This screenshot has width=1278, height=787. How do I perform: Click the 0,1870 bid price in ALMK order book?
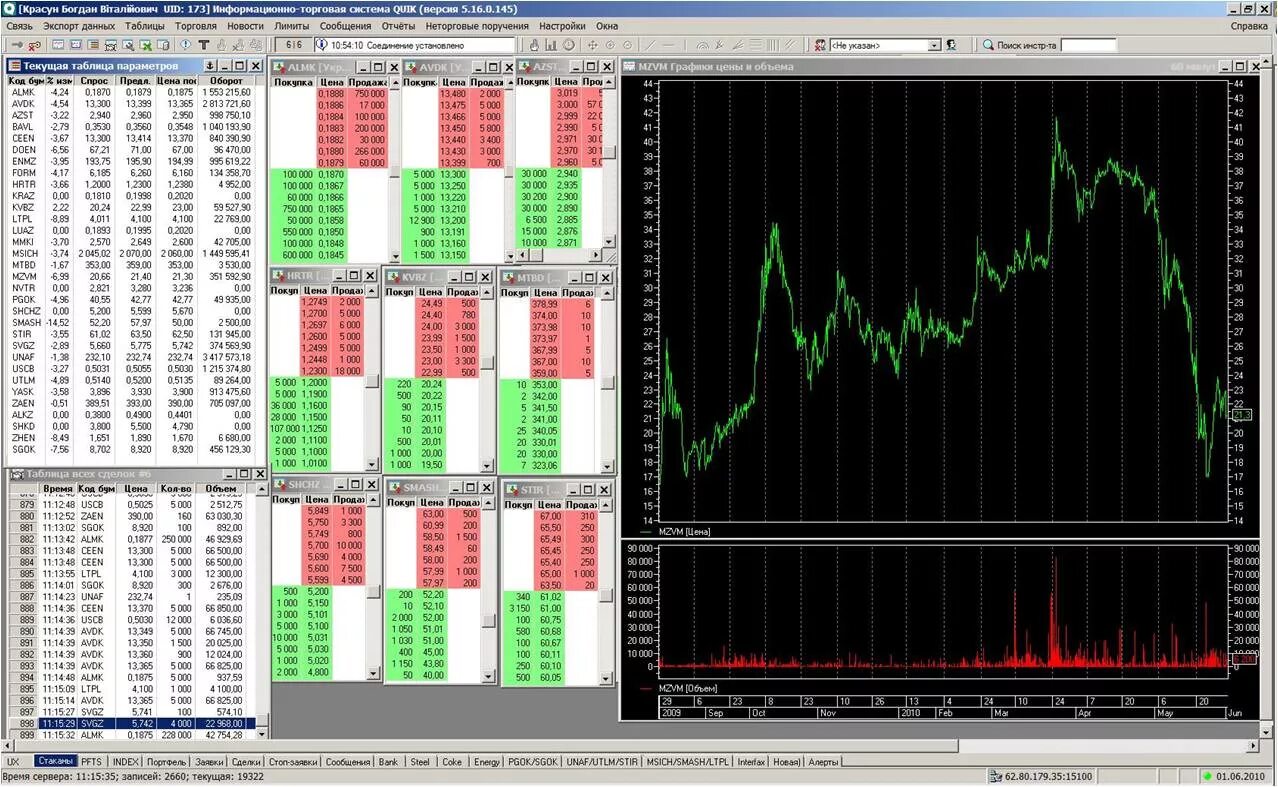pyautogui.click(x=331, y=174)
